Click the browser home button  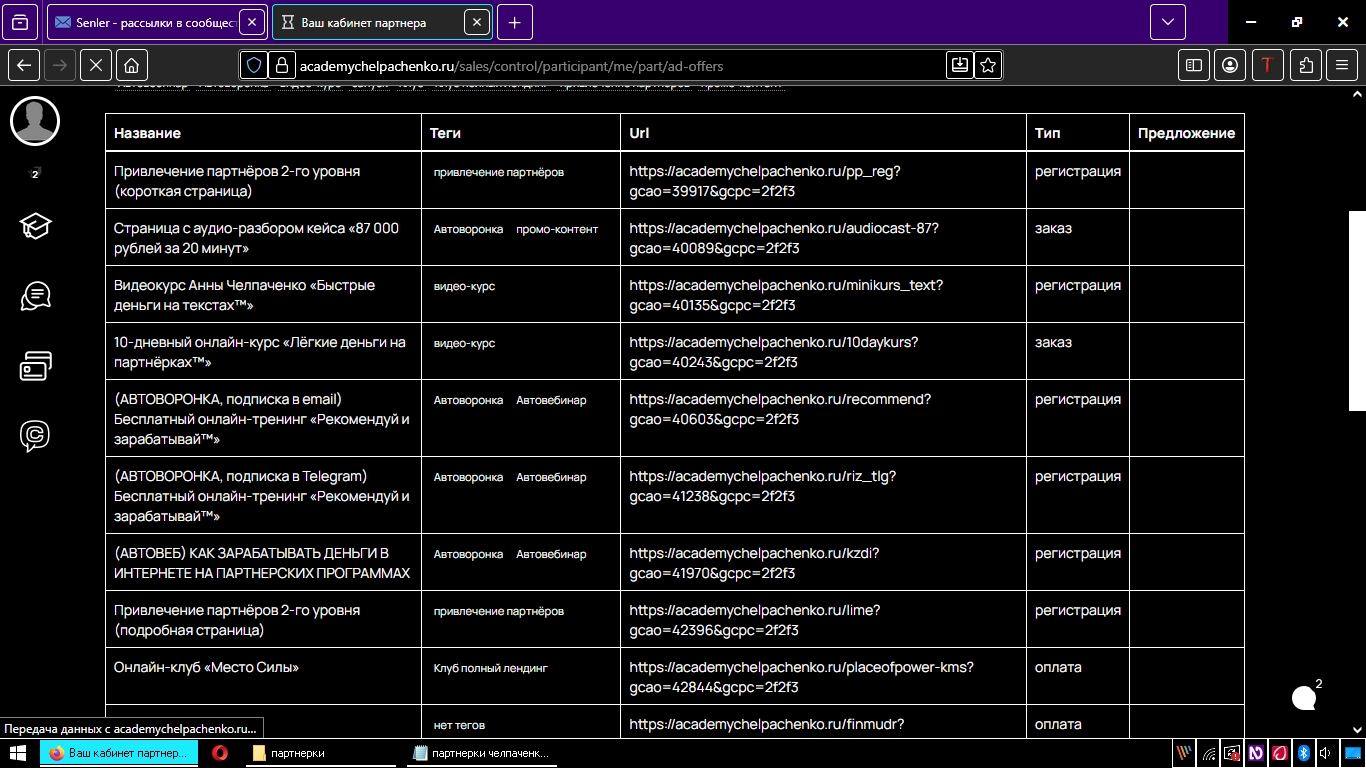(131, 65)
